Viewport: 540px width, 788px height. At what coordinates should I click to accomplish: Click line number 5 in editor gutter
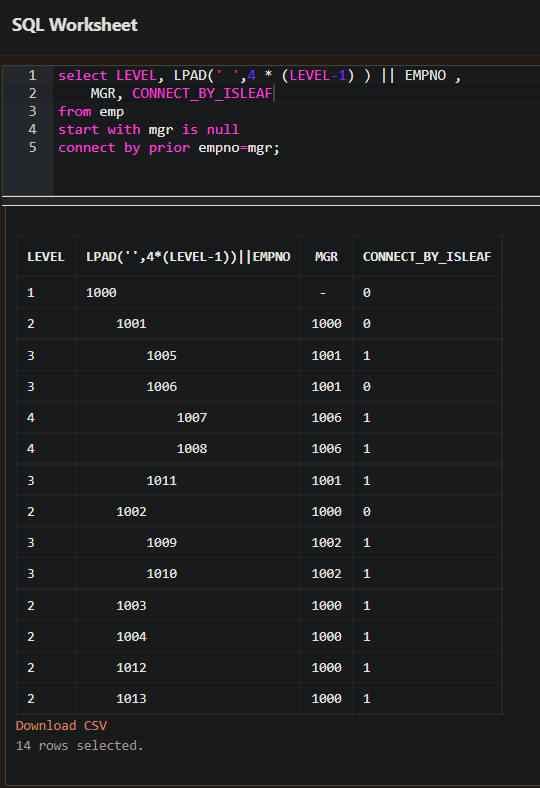[x=32, y=148]
